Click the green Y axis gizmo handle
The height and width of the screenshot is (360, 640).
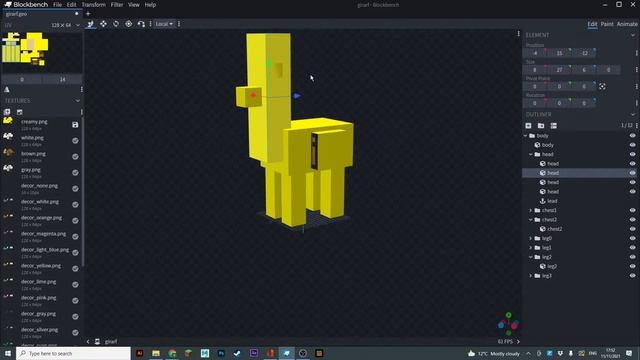click(269, 64)
